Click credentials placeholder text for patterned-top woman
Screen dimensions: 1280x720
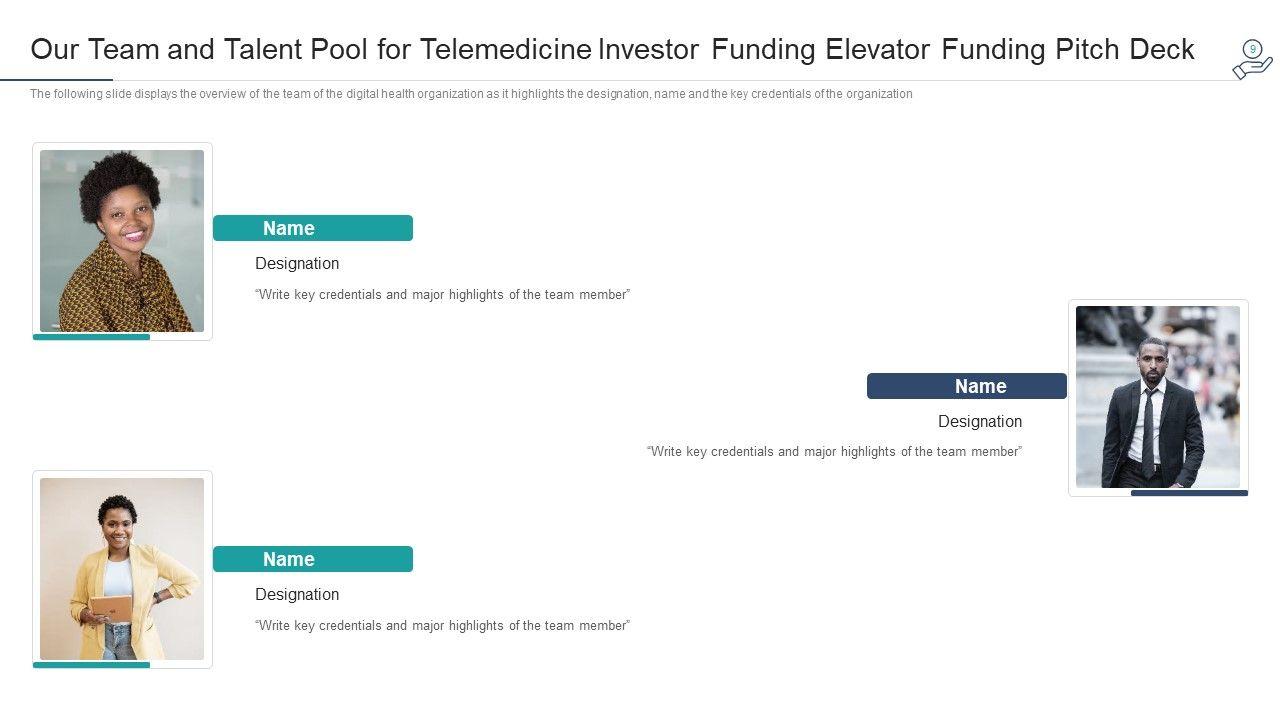pos(443,295)
